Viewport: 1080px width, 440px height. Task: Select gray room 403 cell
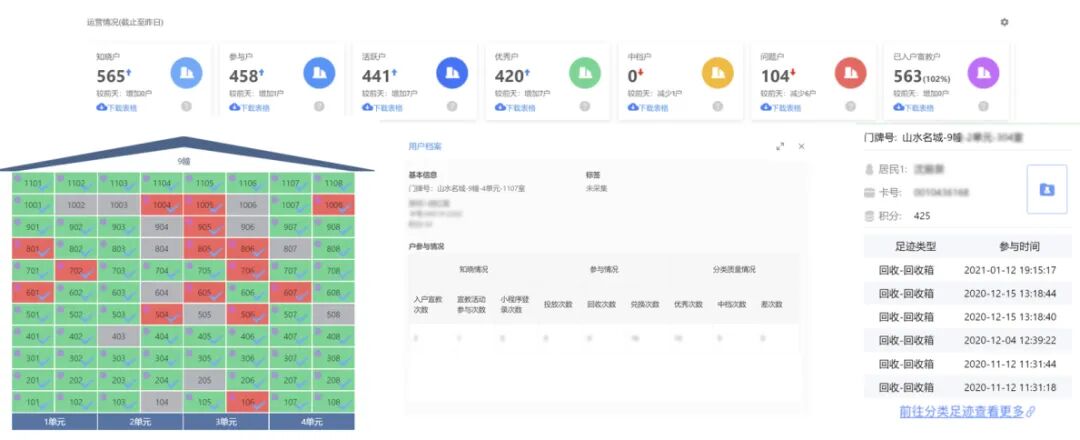coord(118,337)
